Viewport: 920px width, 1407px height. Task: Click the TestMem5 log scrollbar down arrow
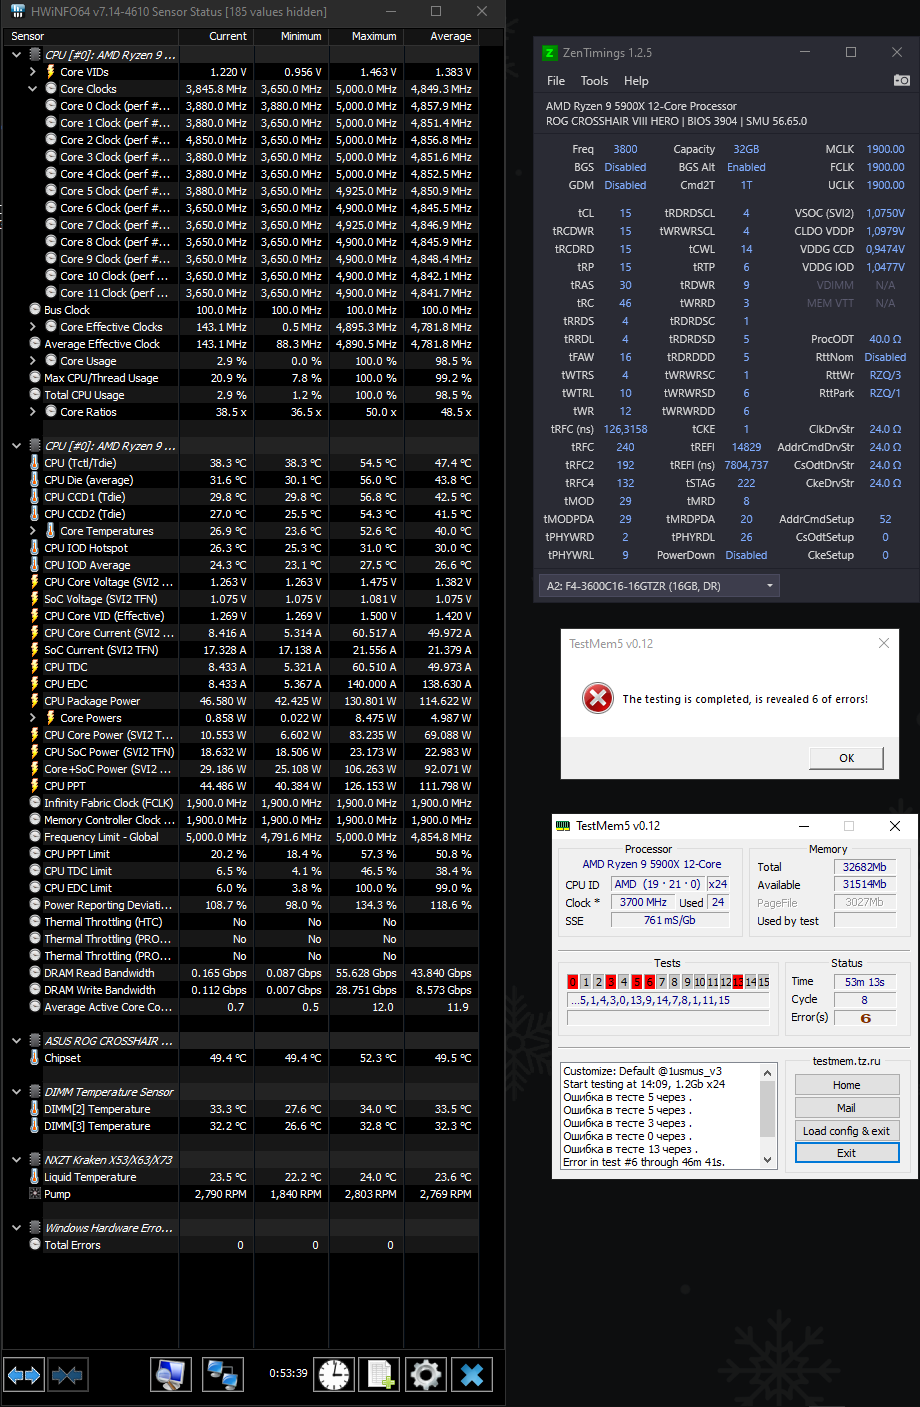[x=768, y=1160]
